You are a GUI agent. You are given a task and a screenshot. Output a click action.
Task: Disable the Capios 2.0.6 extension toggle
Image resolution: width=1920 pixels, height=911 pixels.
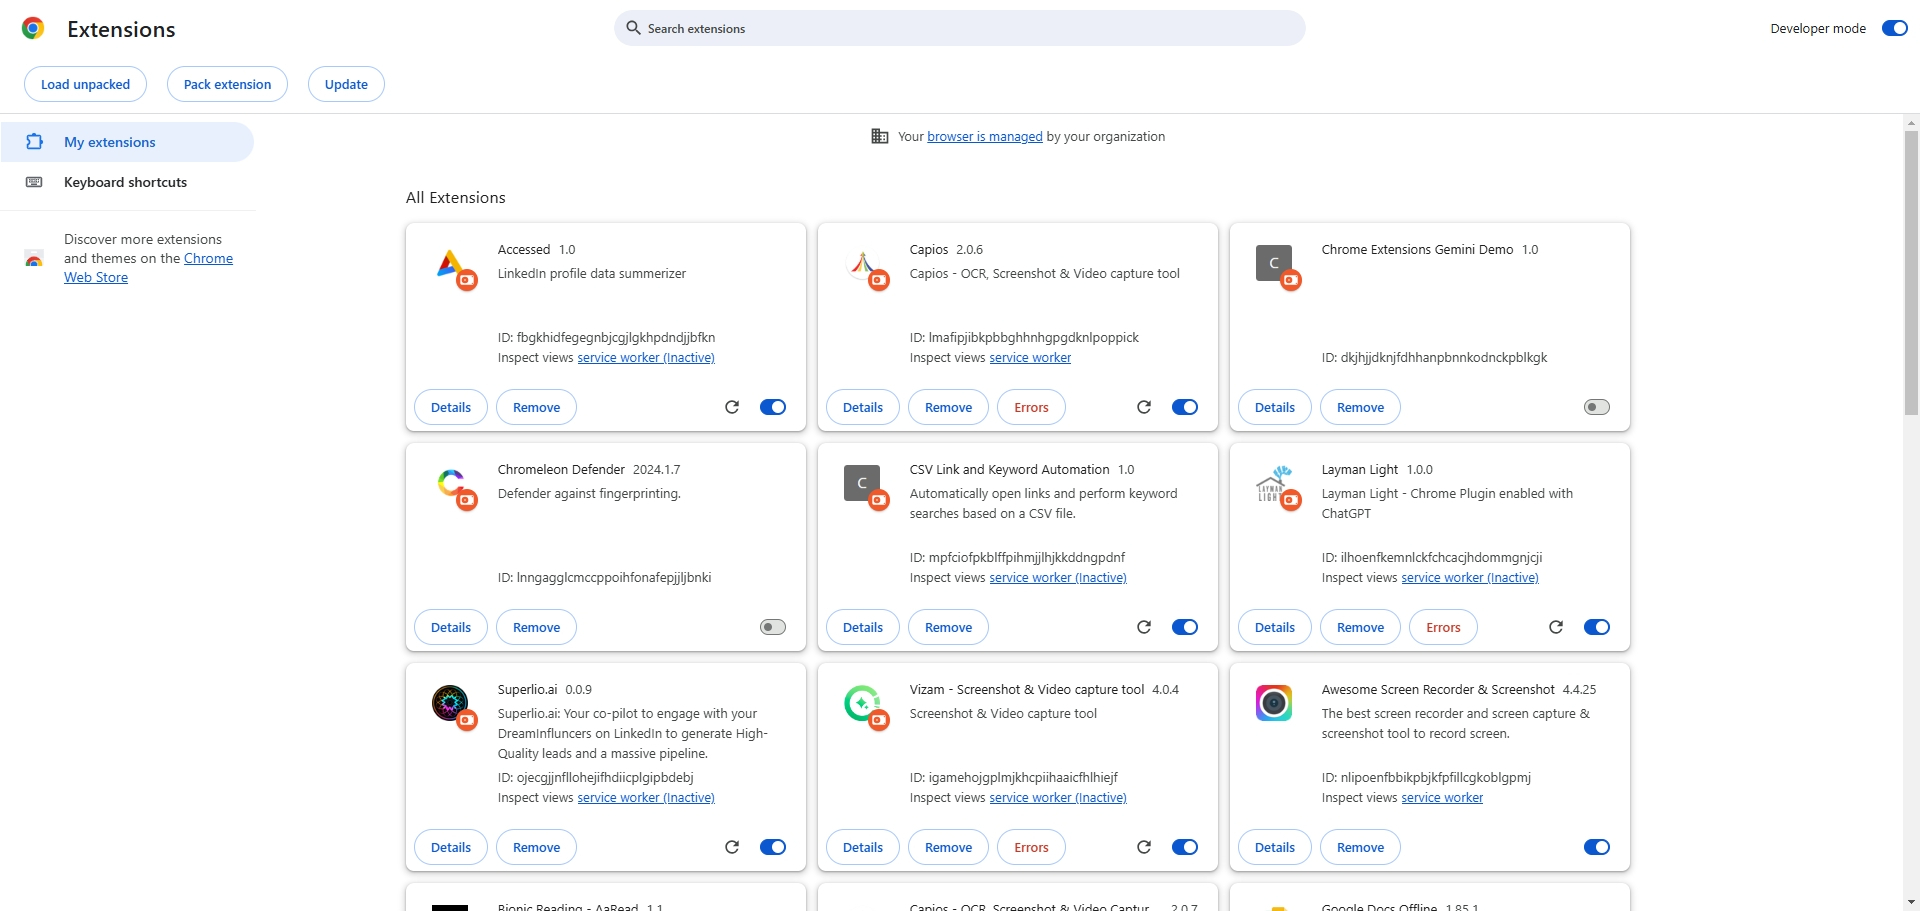1185,407
